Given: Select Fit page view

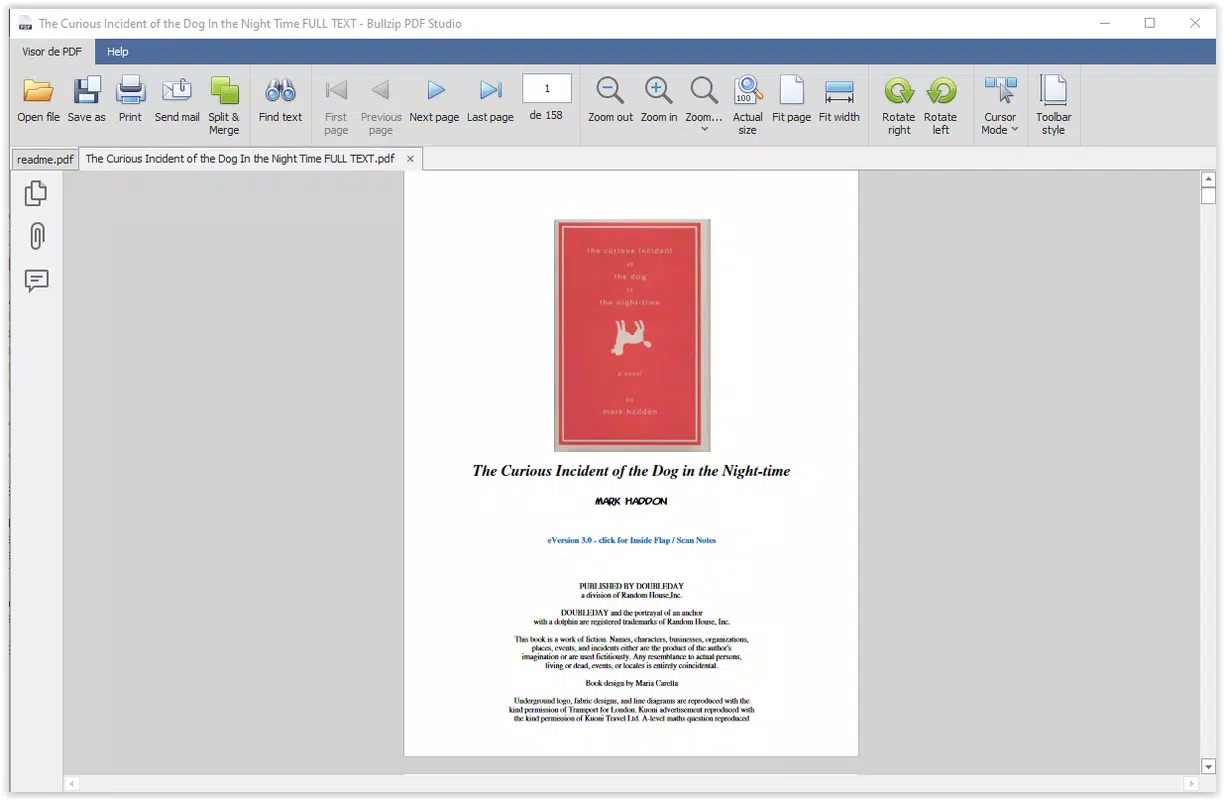Looking at the screenshot, I should [791, 100].
